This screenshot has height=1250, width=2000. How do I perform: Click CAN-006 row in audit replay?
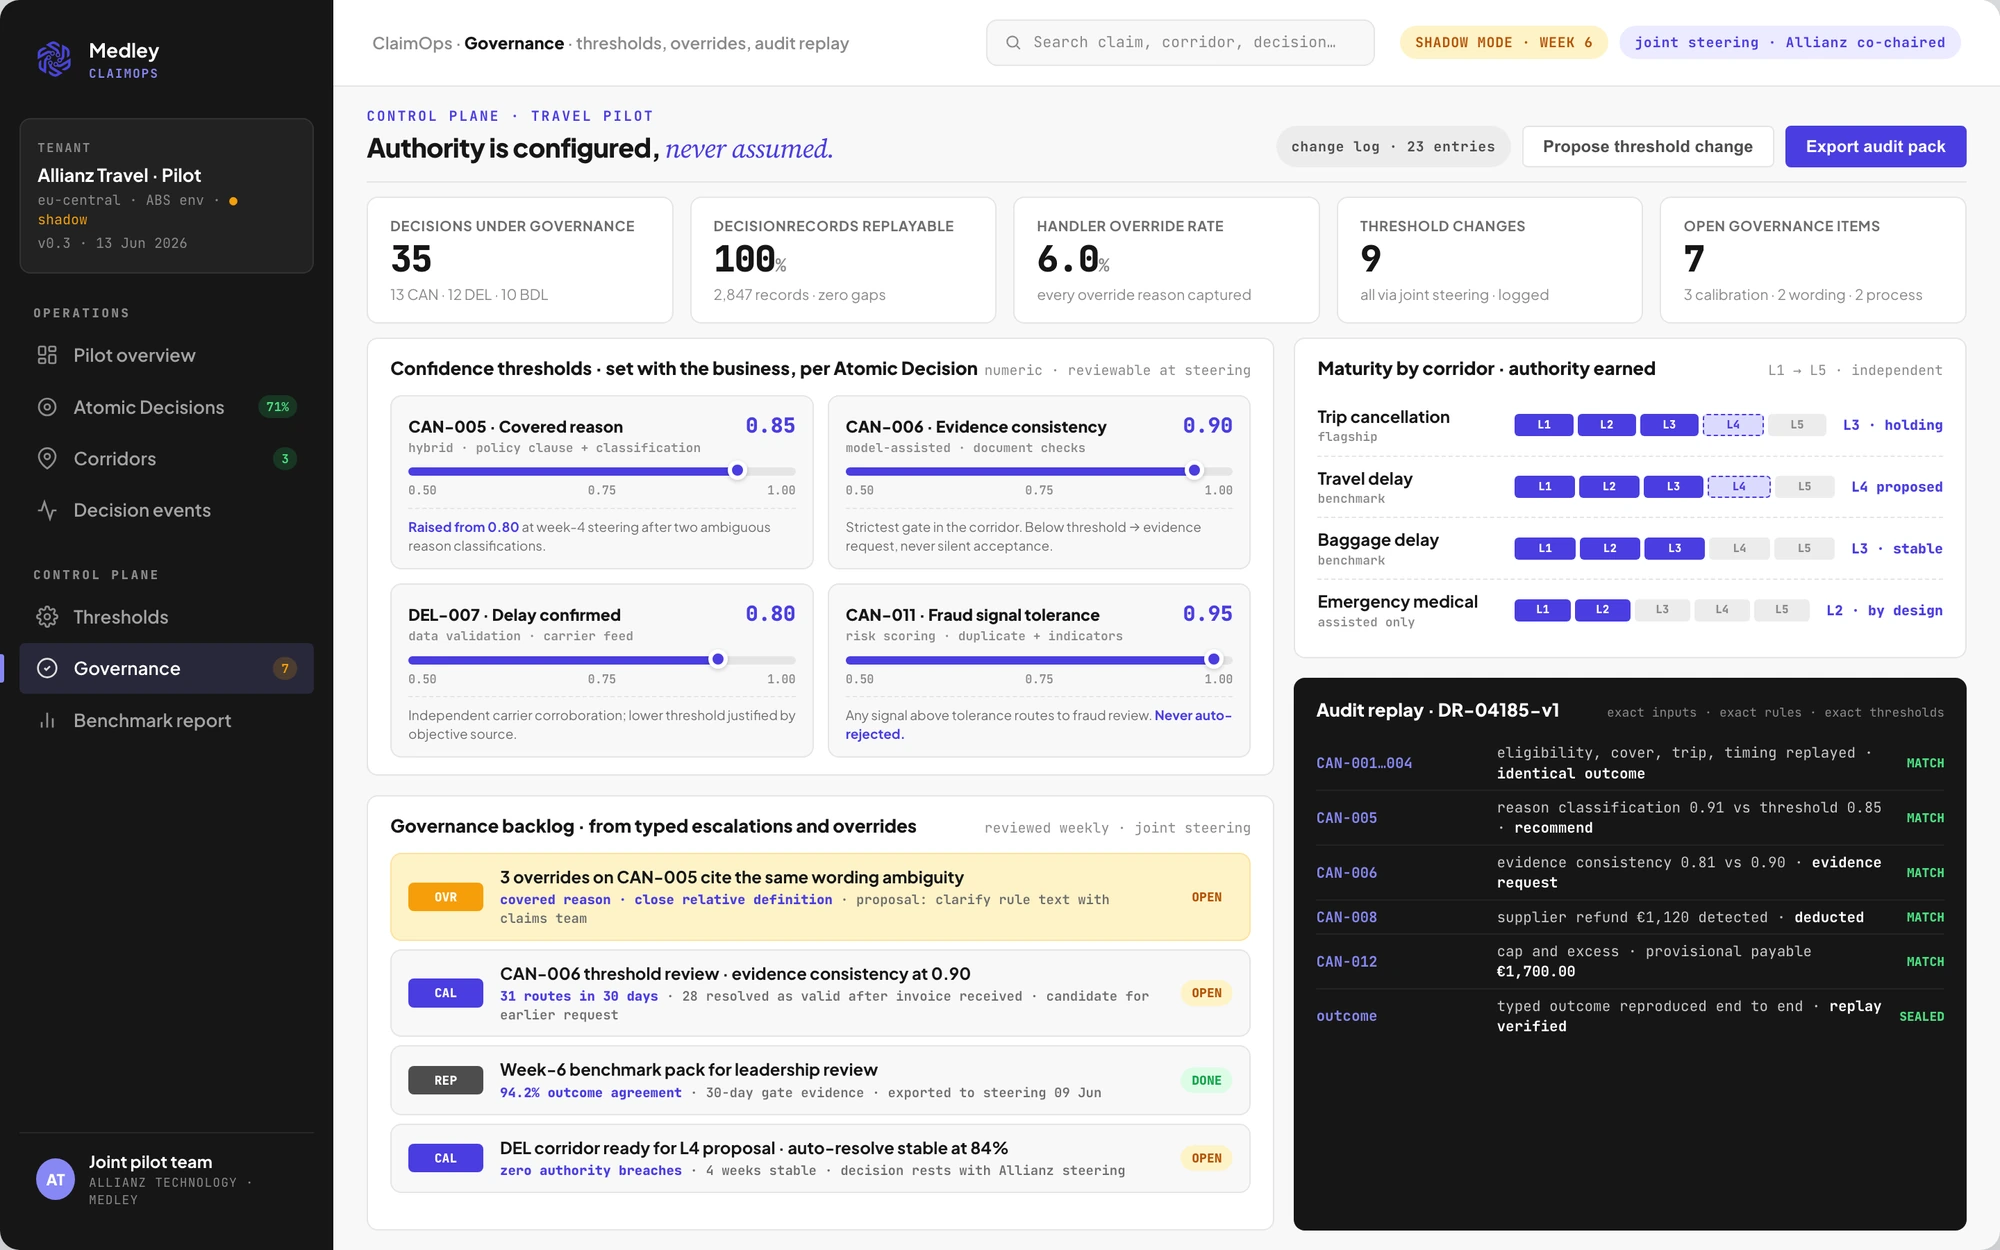click(1630, 873)
